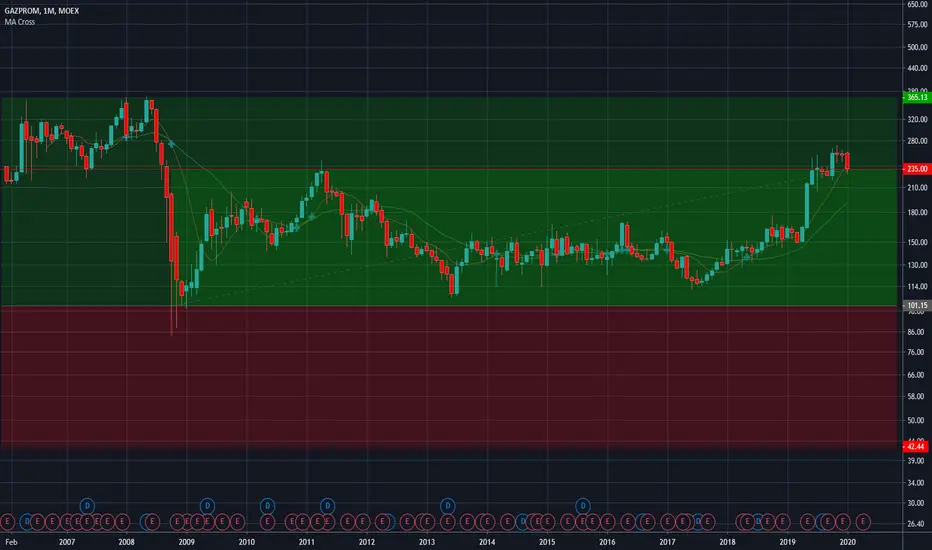932x550 pixels.
Task: Click the 2020 label on the time axis
Action: click(847, 542)
